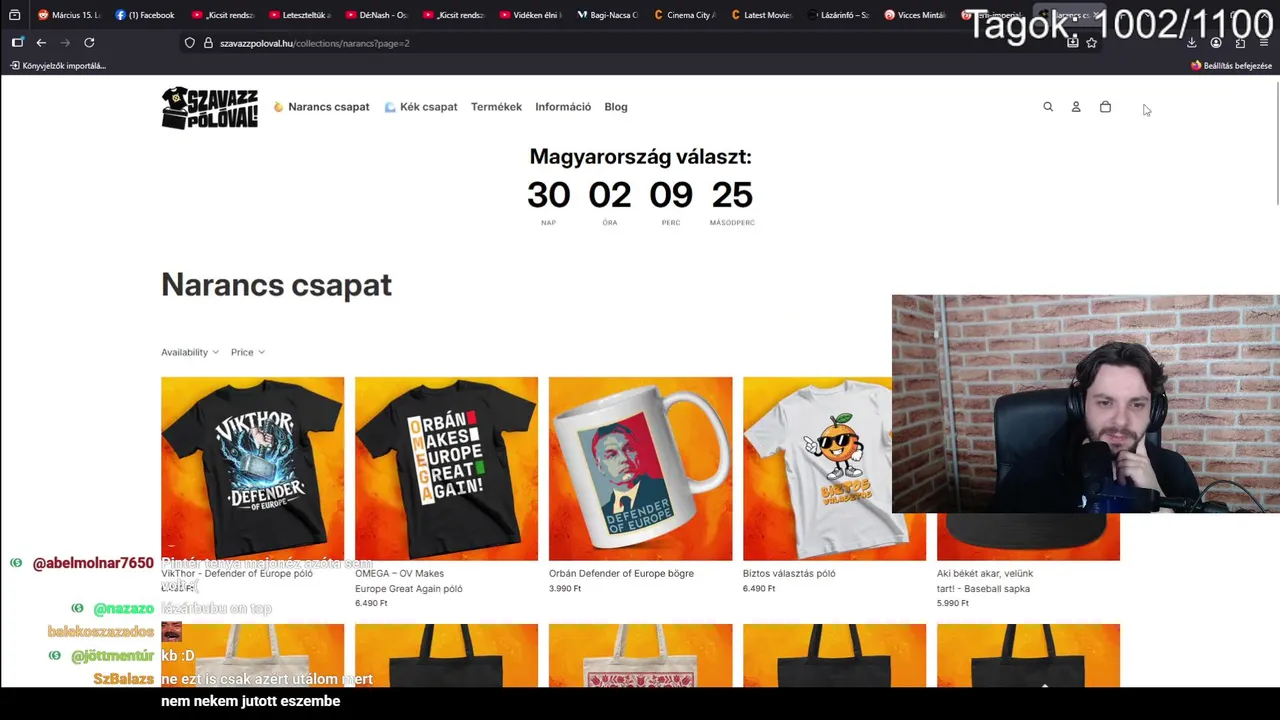The width and height of the screenshot is (1280, 720).
Task: Open the Információ page link
Action: coord(563,107)
